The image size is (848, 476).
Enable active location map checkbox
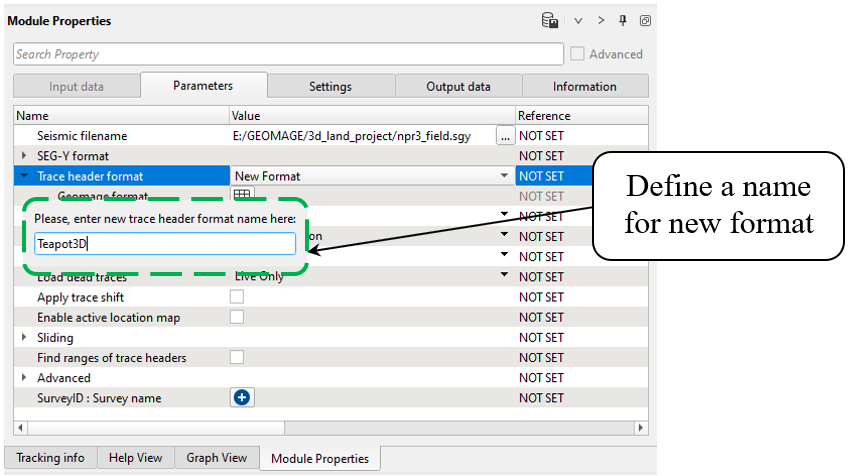[238, 317]
